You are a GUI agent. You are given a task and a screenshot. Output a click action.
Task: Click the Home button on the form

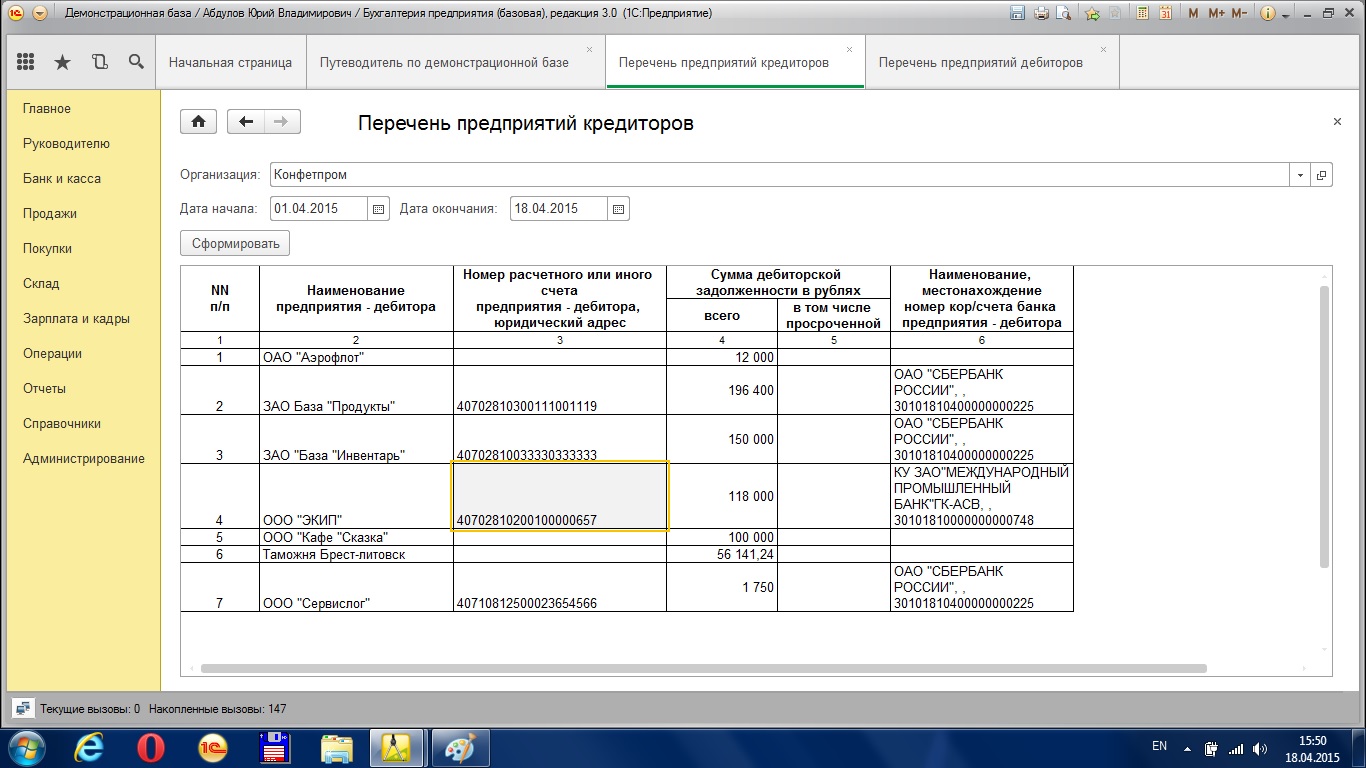(198, 122)
